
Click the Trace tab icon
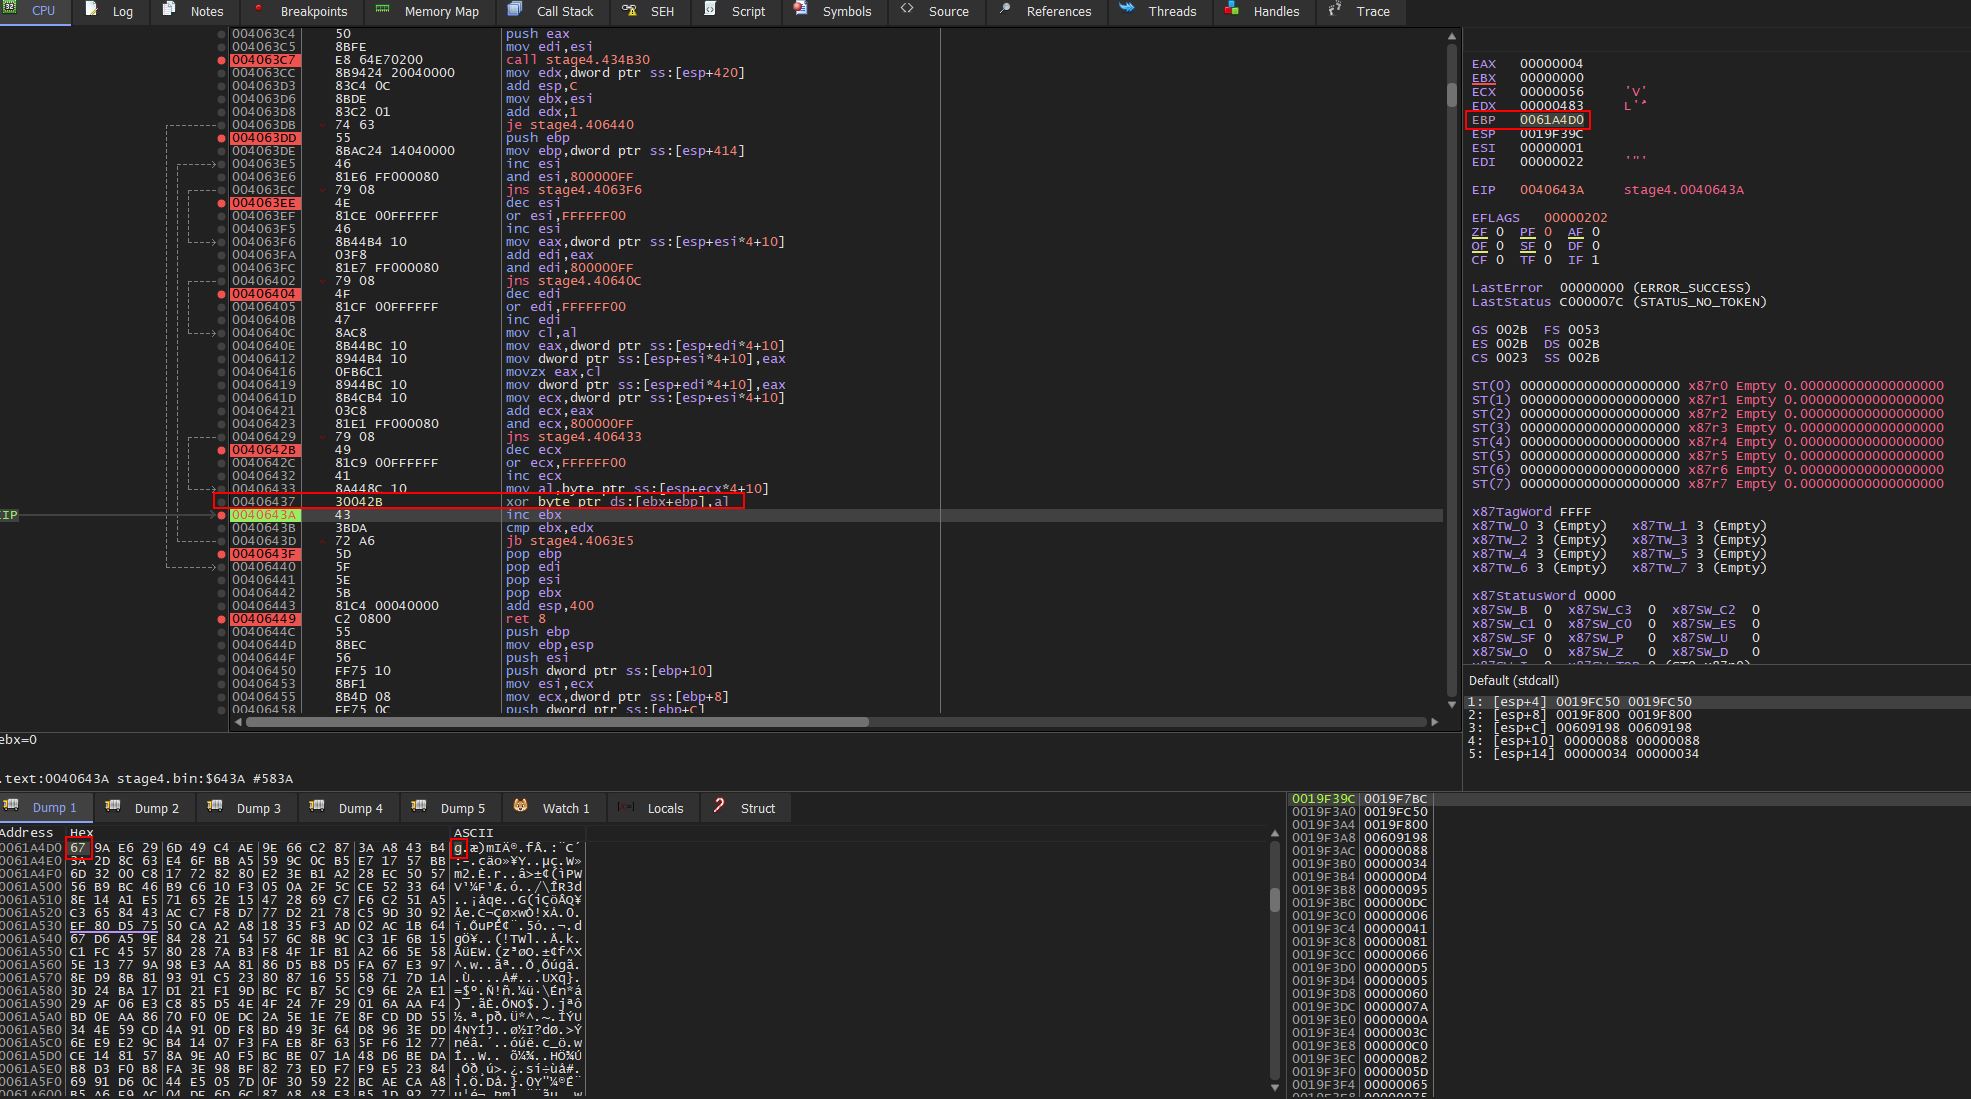point(1335,10)
